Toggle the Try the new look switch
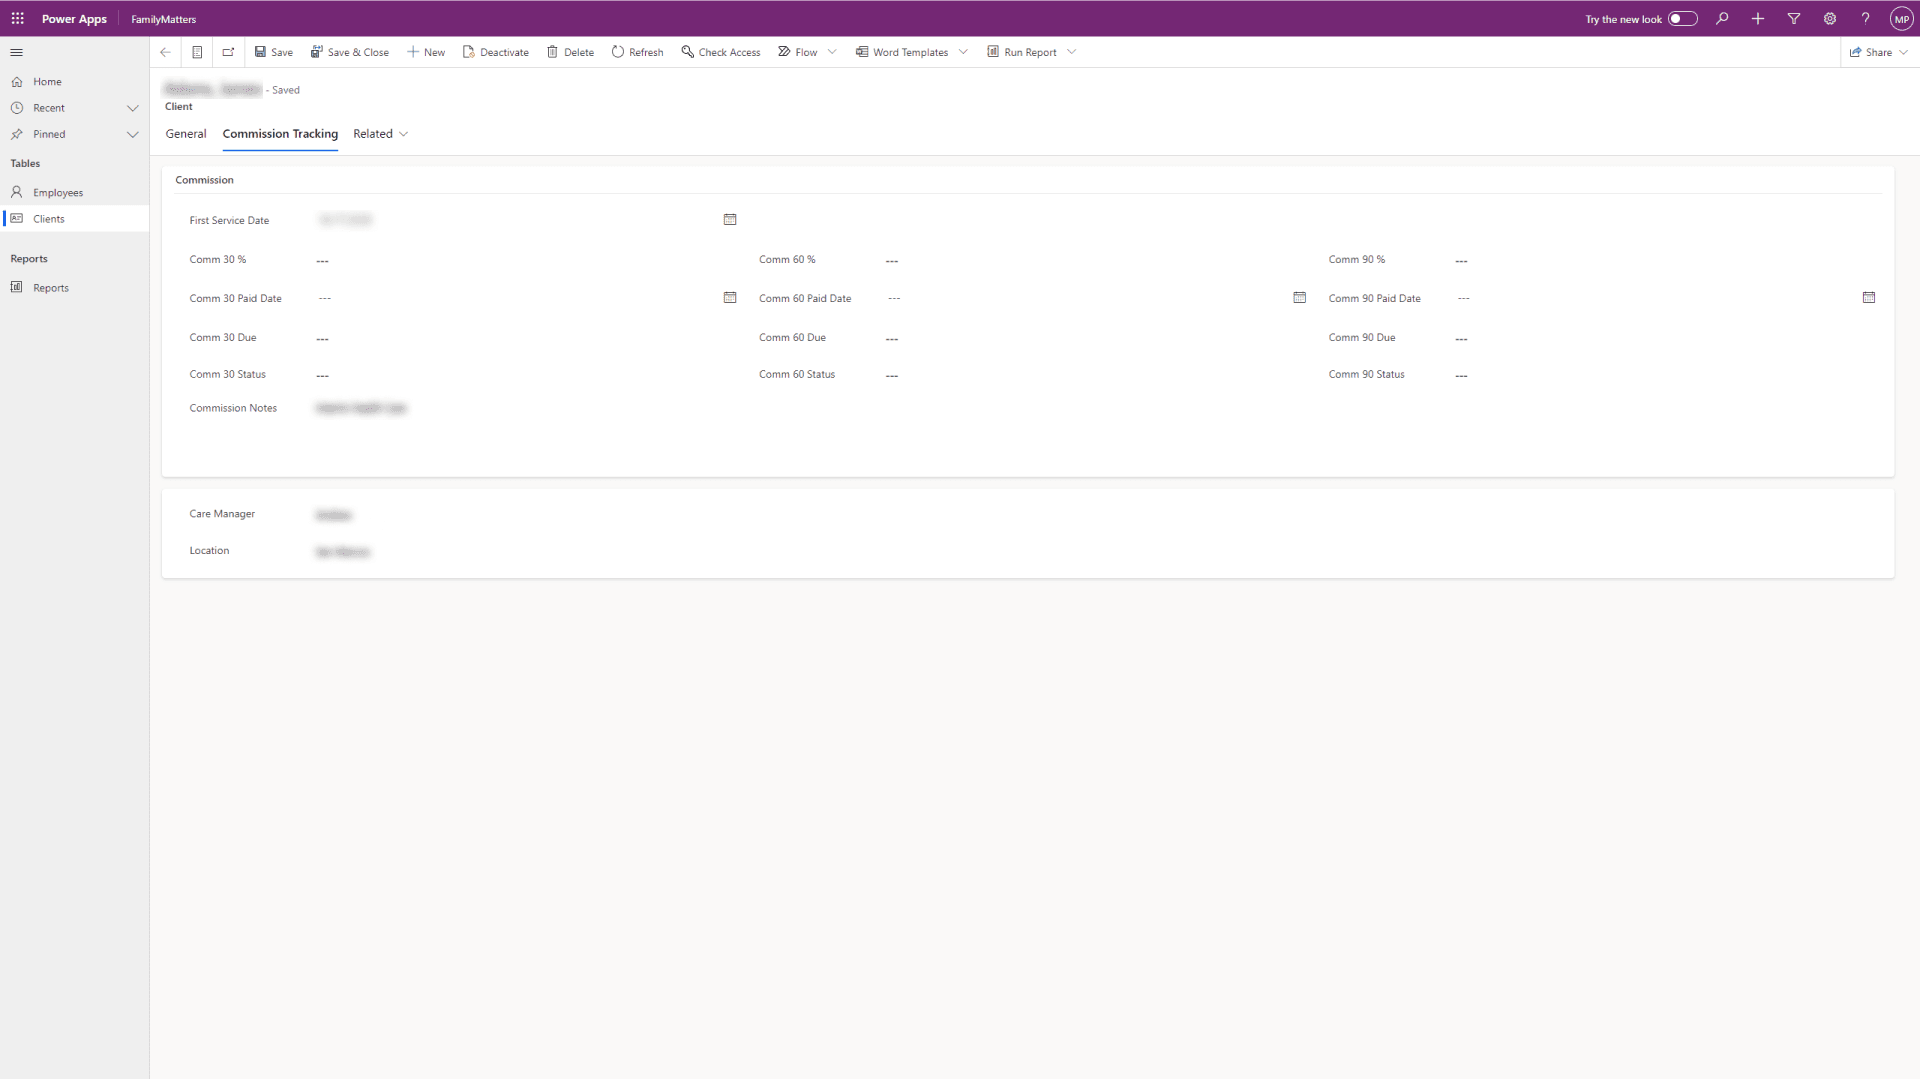 [x=1682, y=19]
